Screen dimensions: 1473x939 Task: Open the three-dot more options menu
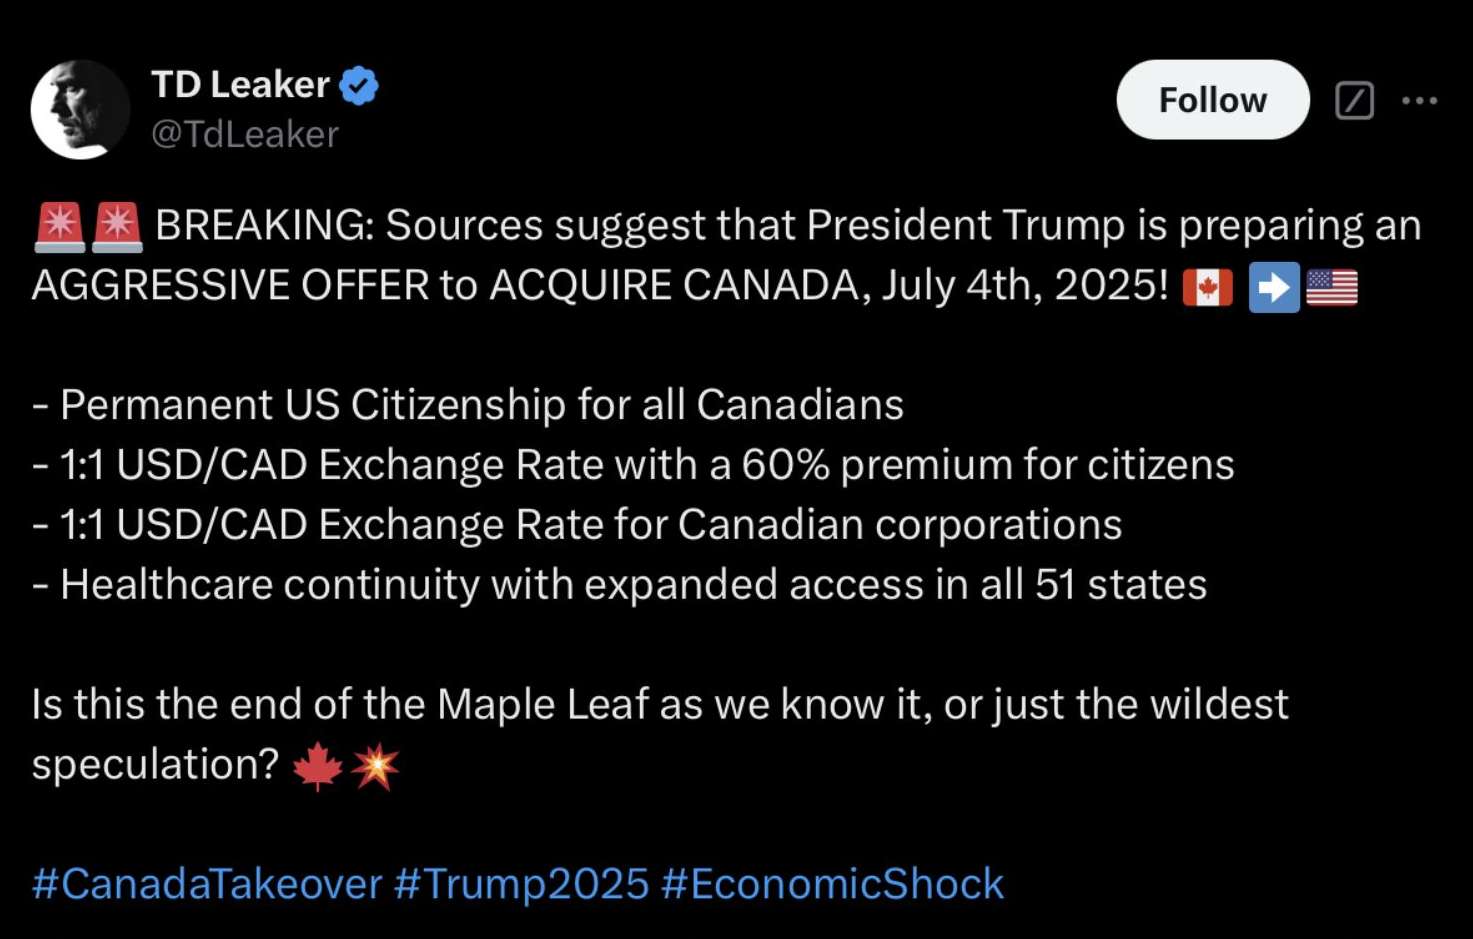pos(1419,100)
